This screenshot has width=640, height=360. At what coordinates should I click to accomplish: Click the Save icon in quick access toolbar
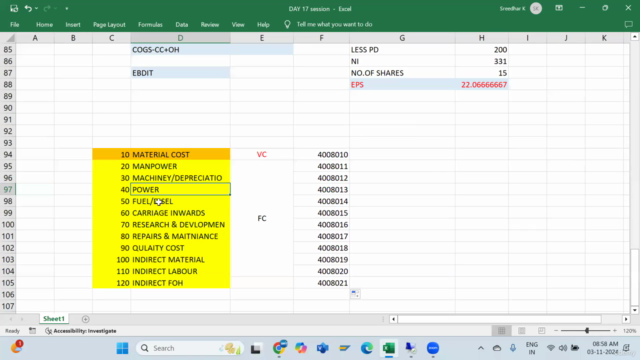tap(14, 8)
